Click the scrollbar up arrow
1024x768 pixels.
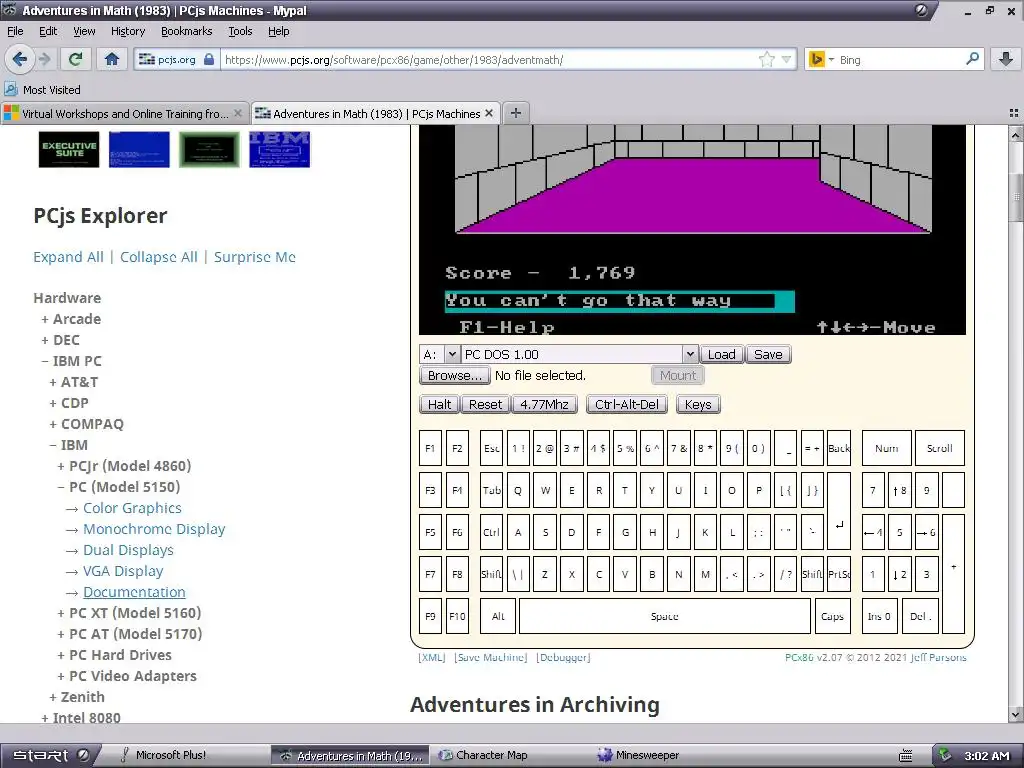point(1016,134)
